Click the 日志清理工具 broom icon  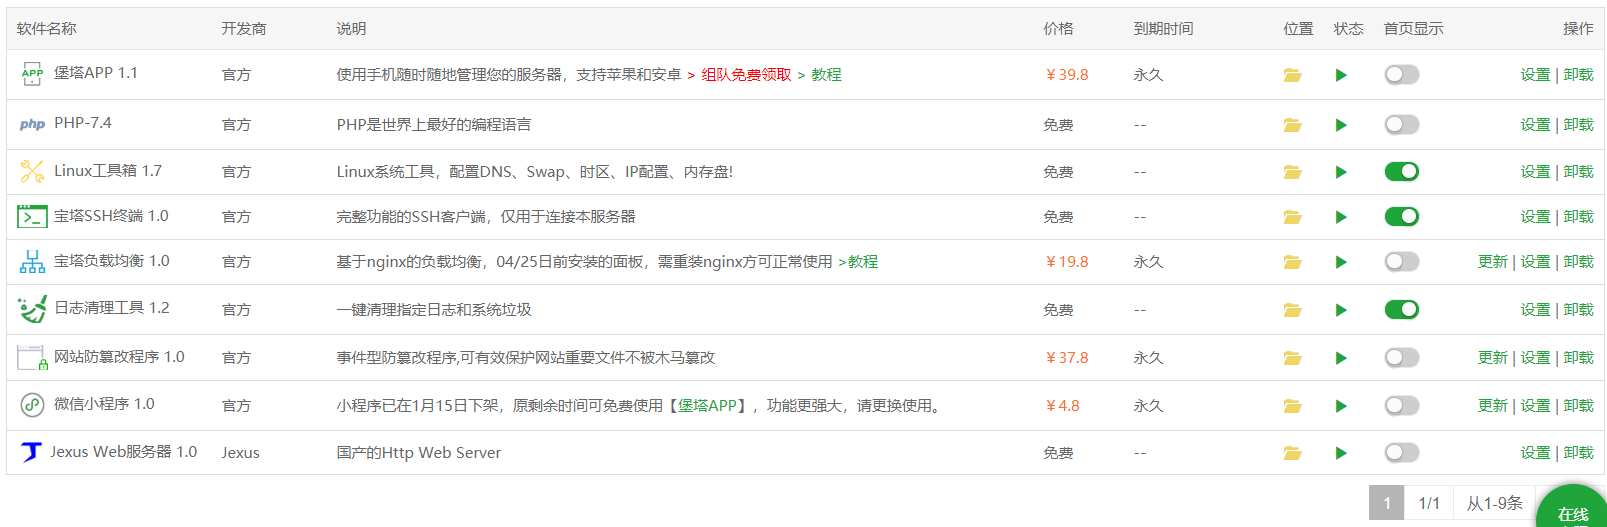32,309
